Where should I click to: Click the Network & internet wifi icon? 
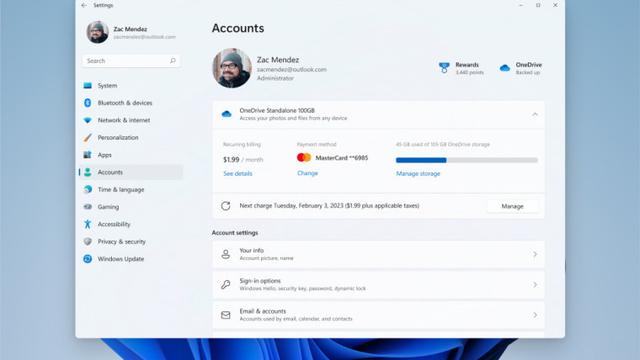click(x=87, y=120)
